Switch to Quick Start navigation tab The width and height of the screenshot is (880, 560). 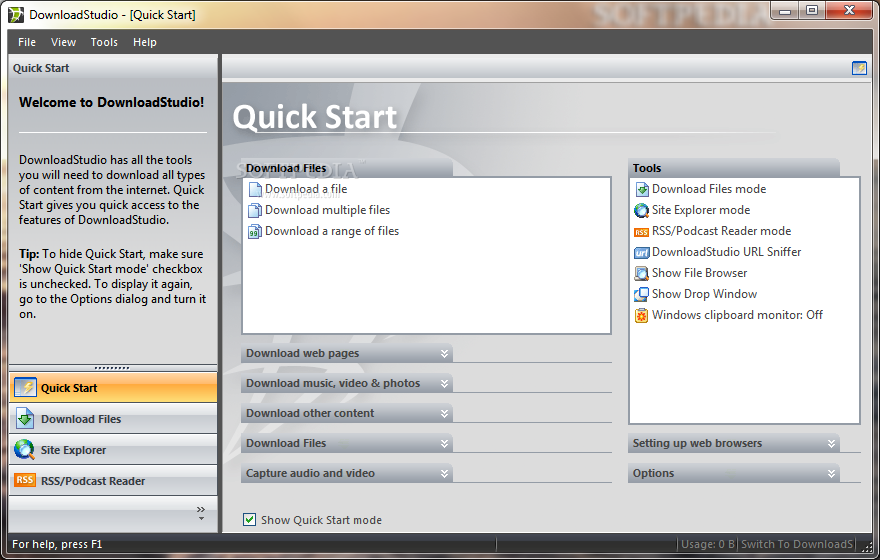[113, 388]
